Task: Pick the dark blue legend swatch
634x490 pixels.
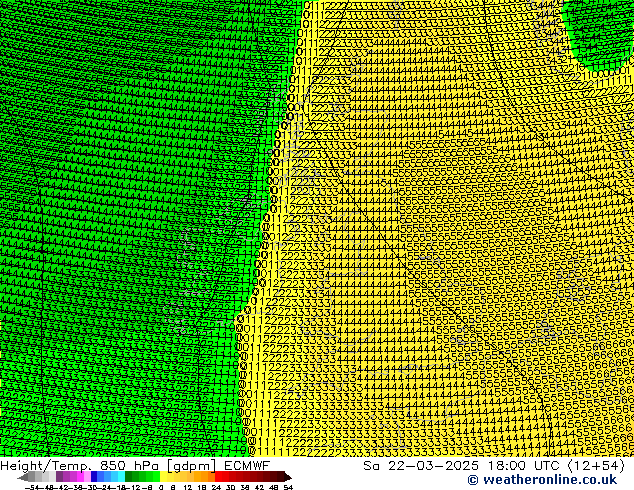Action: pos(94,476)
